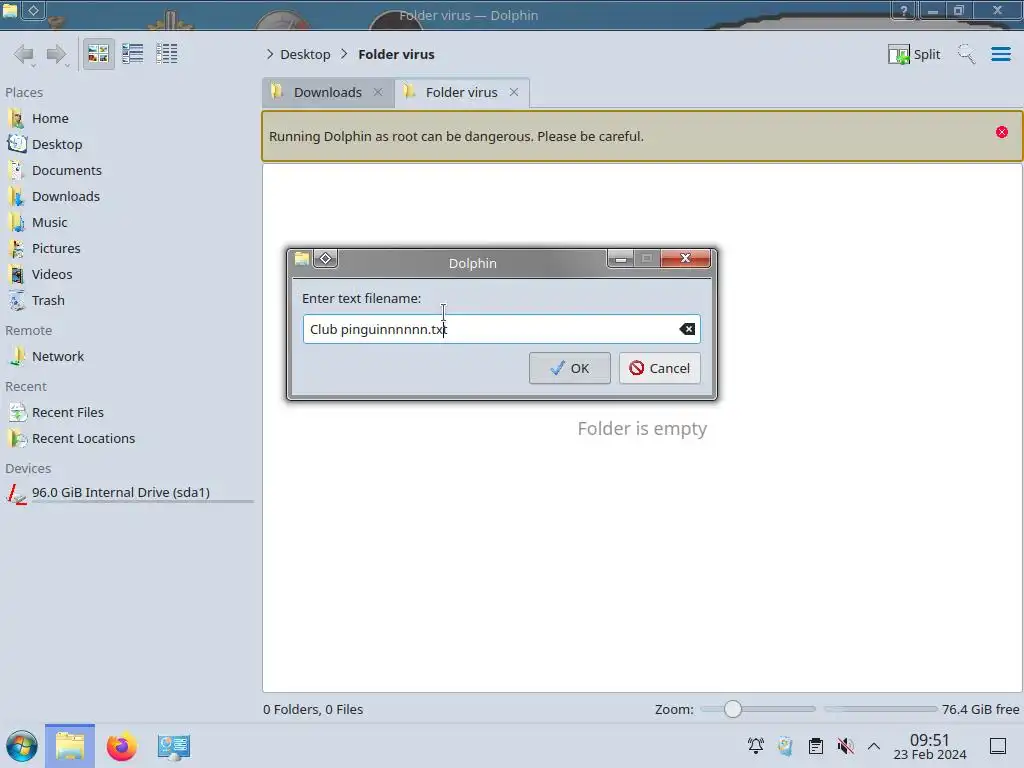Switch to the Folder virus tab
The width and height of the screenshot is (1024, 768).
click(x=461, y=92)
